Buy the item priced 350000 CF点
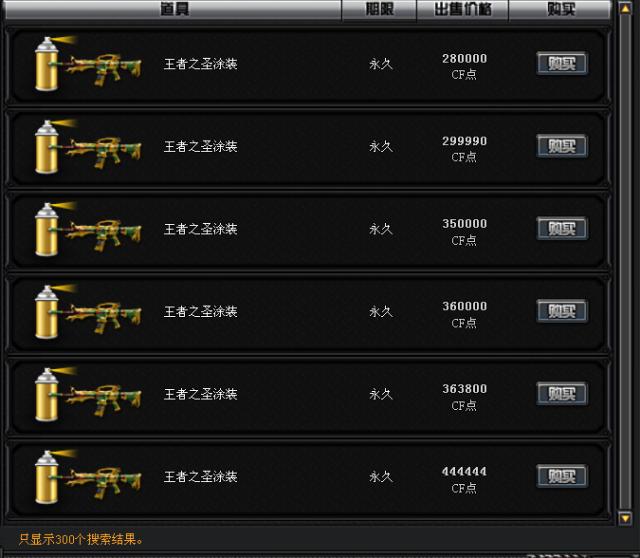Screen dimensions: 640x558 click(x=562, y=228)
